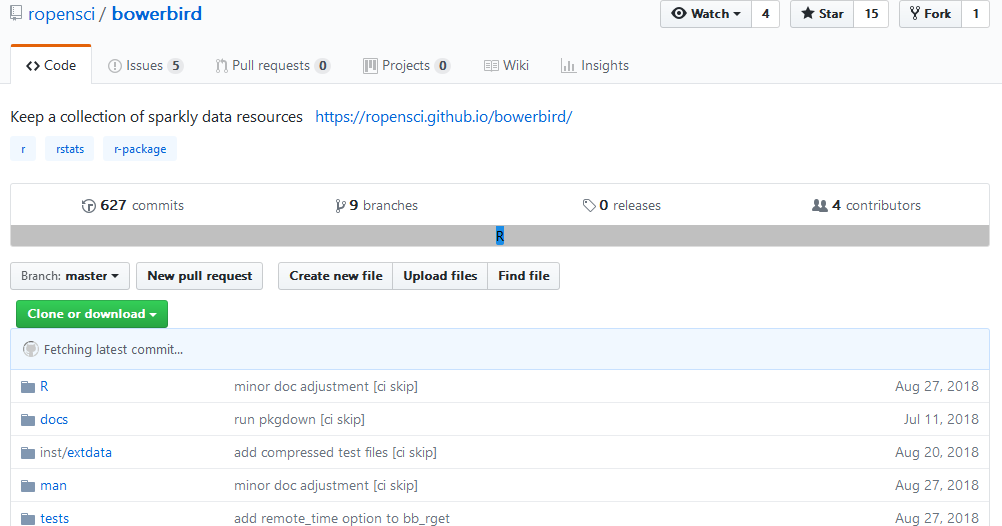Open the Pull requests tab
The width and height of the screenshot is (1002, 526).
pos(273,65)
